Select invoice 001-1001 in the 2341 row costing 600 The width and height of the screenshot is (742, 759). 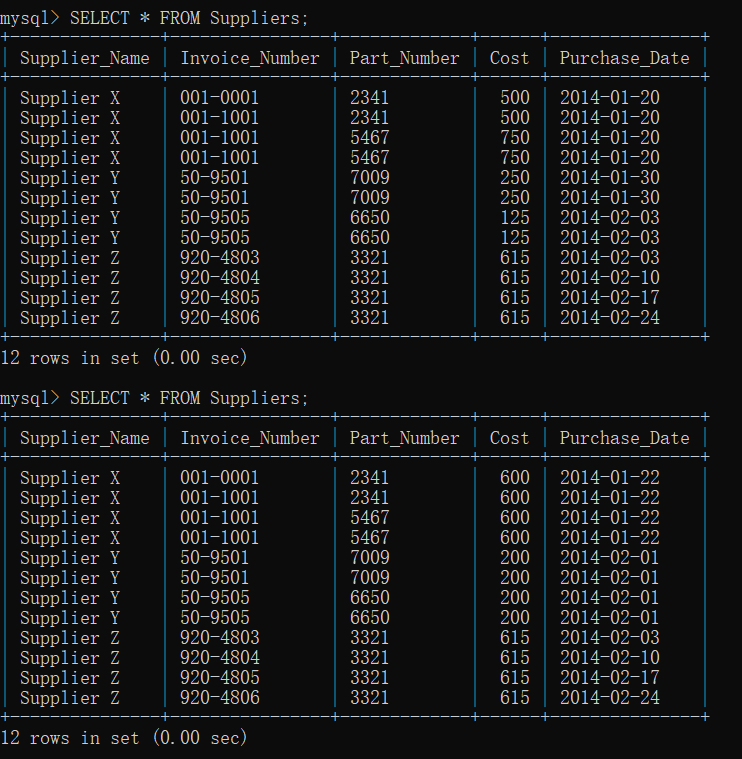coord(219,498)
